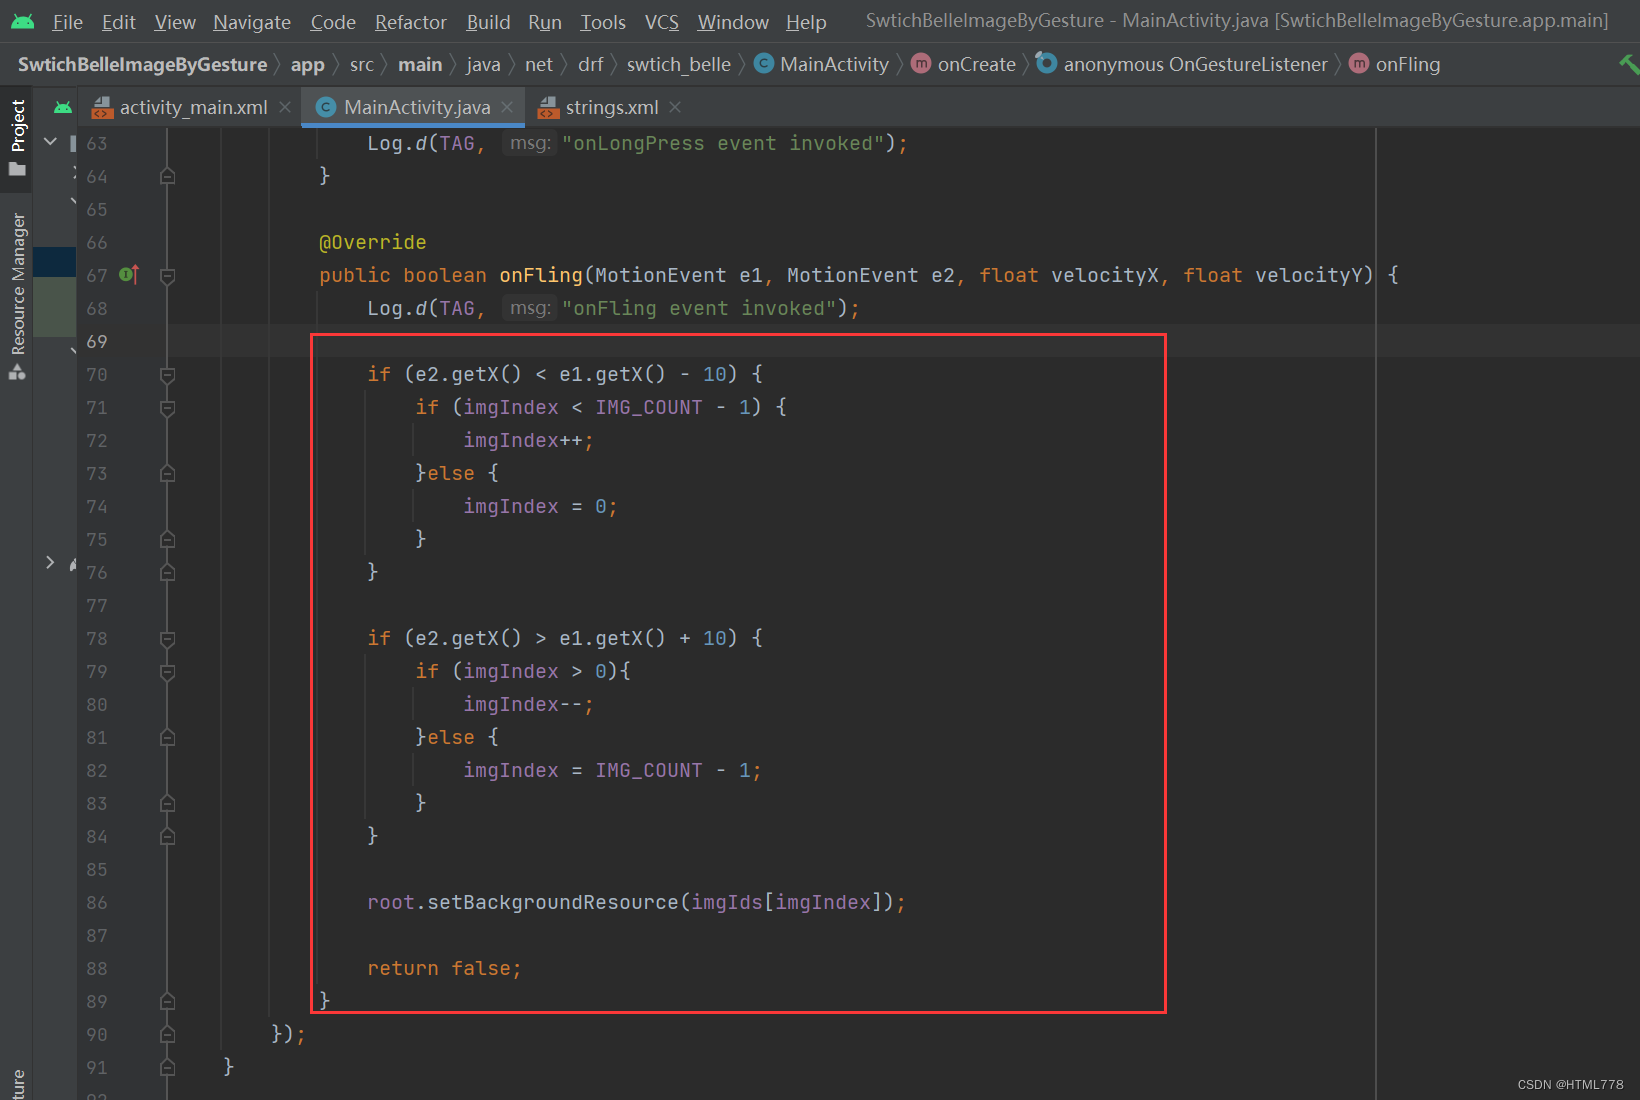
Task: Open the Help menu
Action: tap(806, 22)
